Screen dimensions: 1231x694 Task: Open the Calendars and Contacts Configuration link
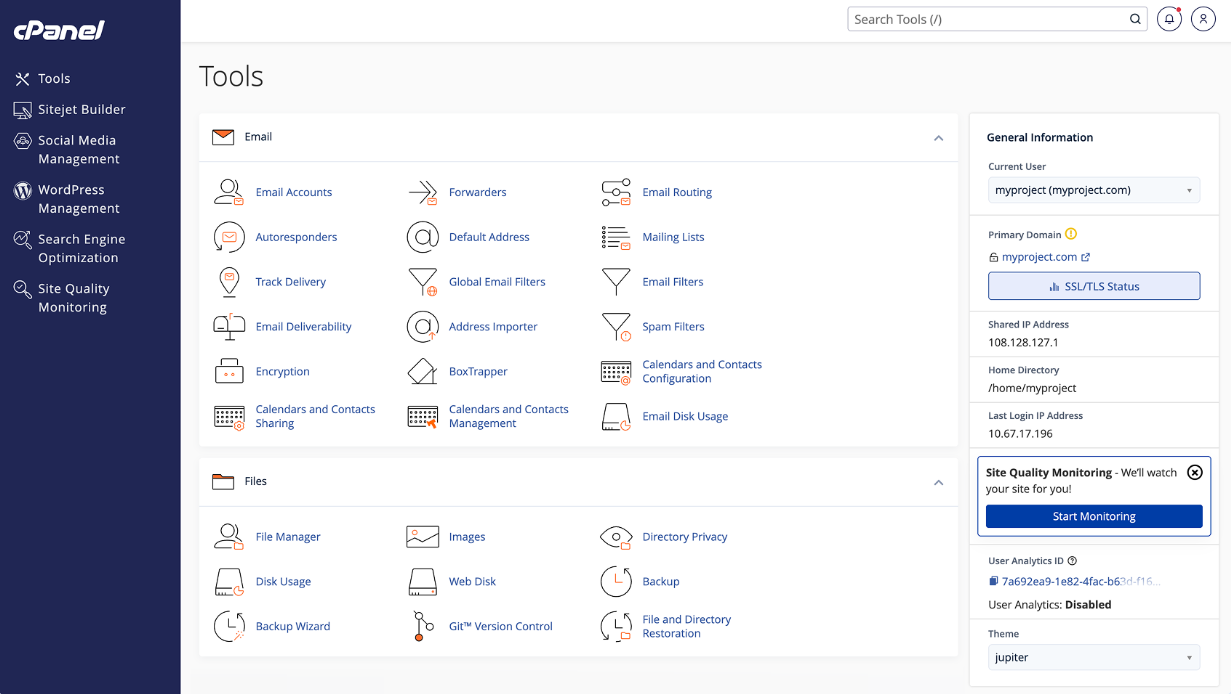702,371
